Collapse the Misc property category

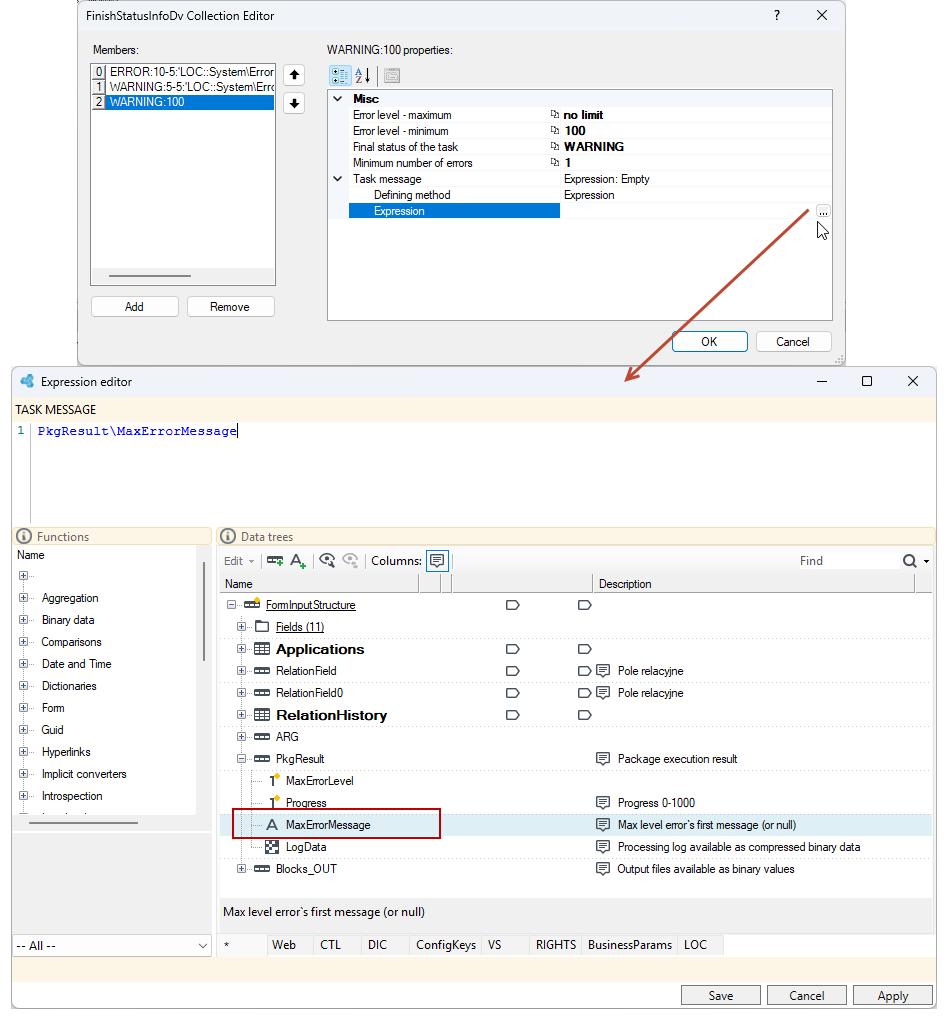[338, 99]
